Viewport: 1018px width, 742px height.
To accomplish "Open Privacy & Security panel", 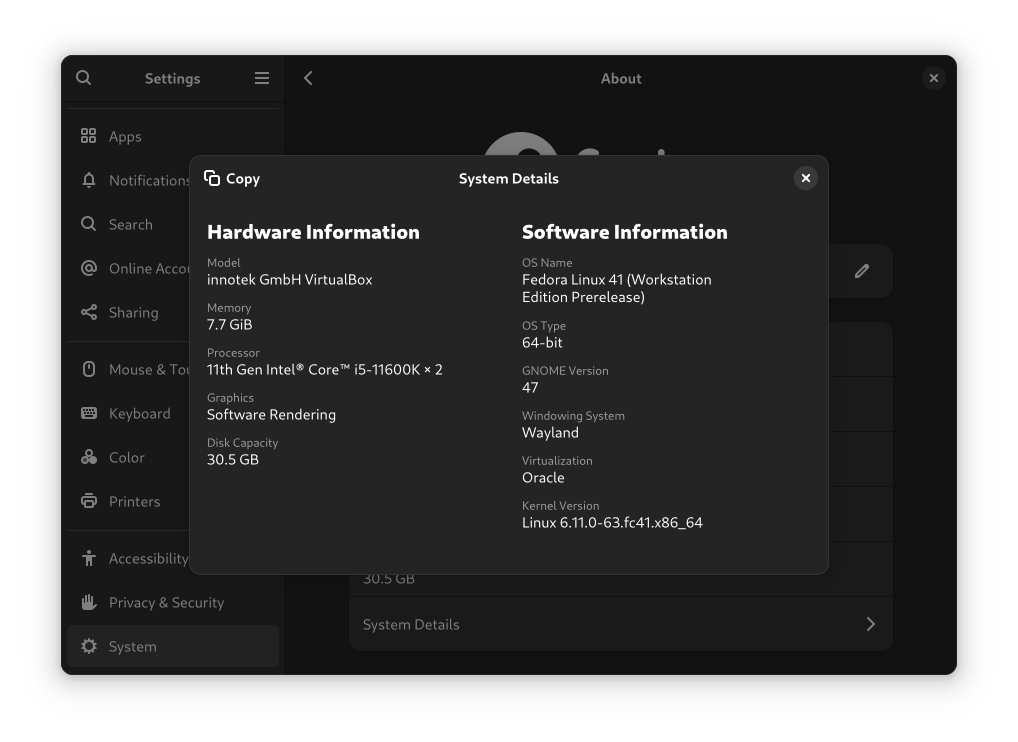I will click(x=166, y=602).
